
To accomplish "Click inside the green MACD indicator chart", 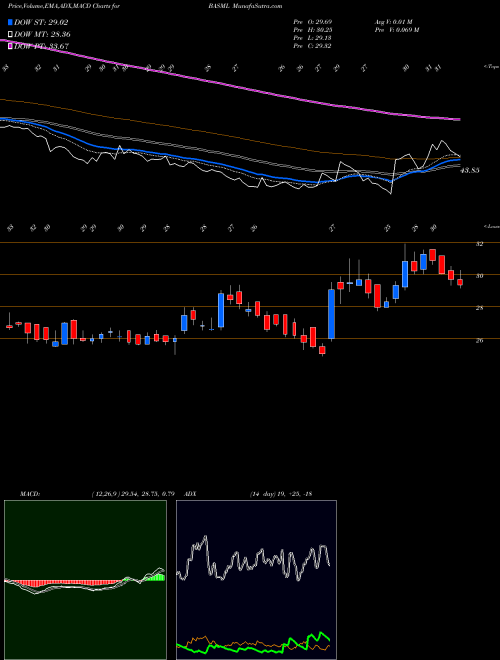I will click(x=85, y=580).
